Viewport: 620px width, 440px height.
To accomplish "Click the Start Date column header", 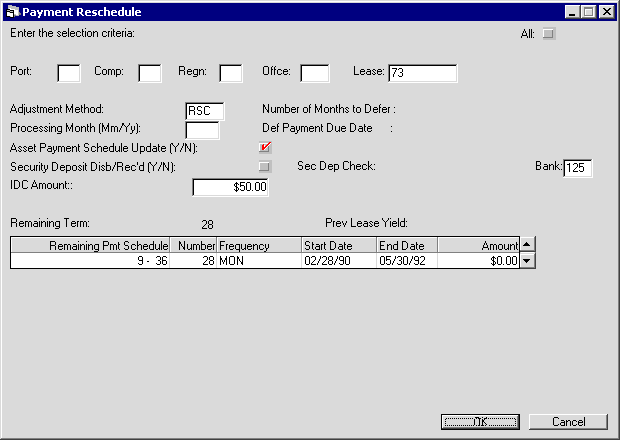I will pyautogui.click(x=339, y=245).
